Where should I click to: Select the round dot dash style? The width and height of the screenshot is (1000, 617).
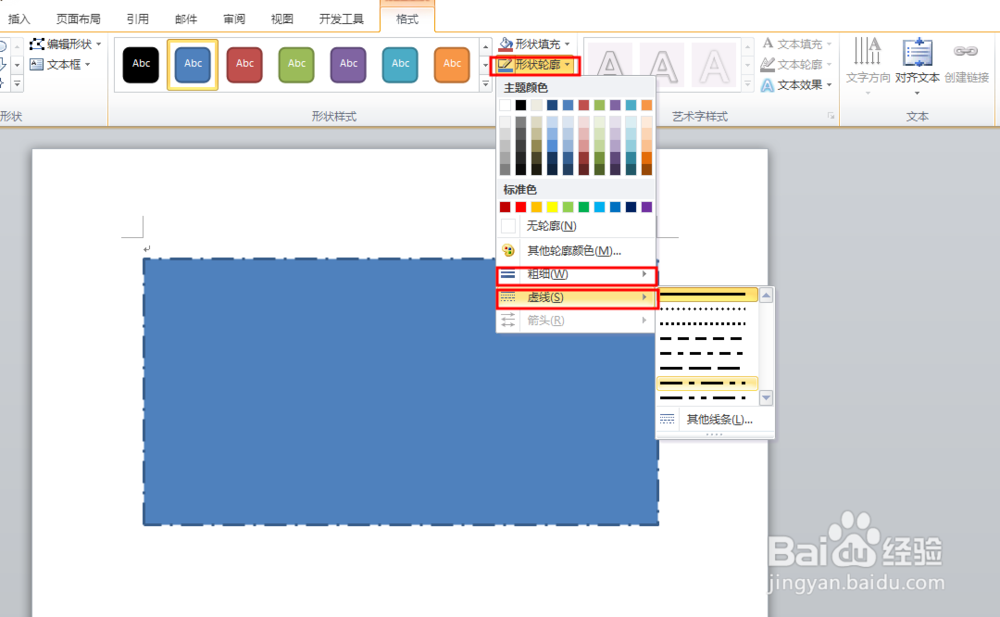tap(707, 309)
